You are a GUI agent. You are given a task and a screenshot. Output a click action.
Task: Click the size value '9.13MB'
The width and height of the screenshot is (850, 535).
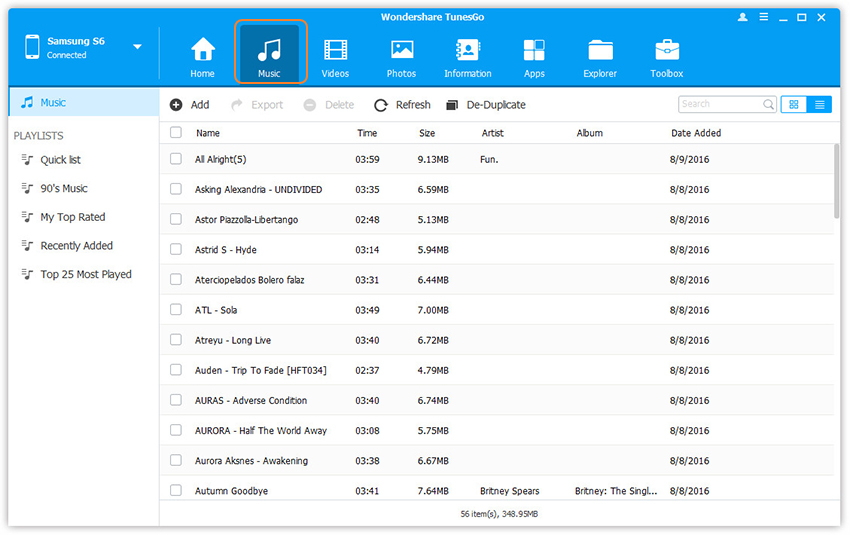pyautogui.click(x=433, y=159)
